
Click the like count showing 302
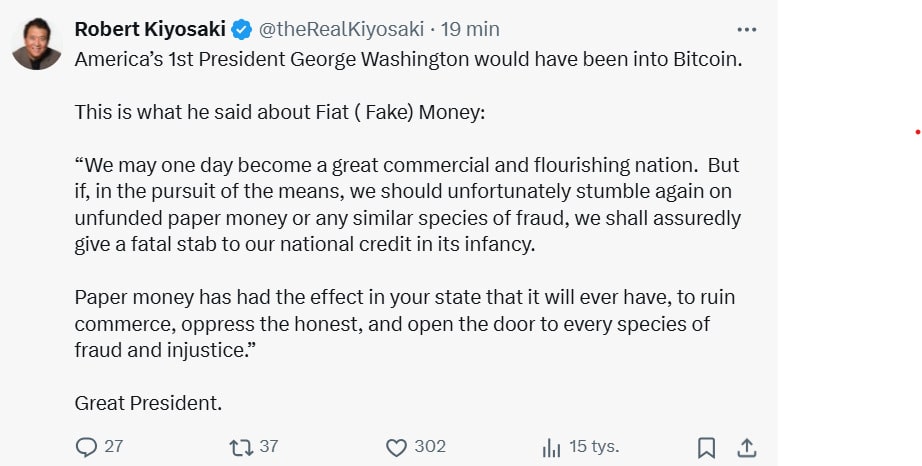point(430,447)
